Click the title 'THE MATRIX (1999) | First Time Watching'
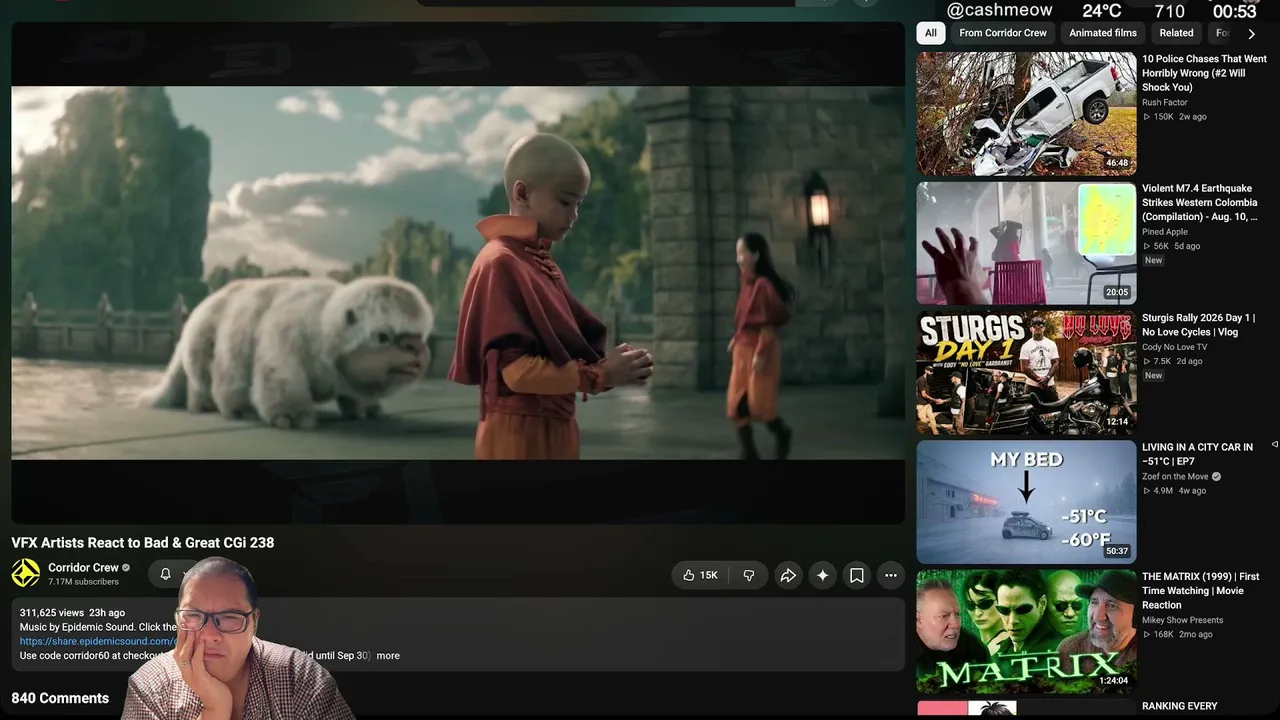 point(1200,590)
